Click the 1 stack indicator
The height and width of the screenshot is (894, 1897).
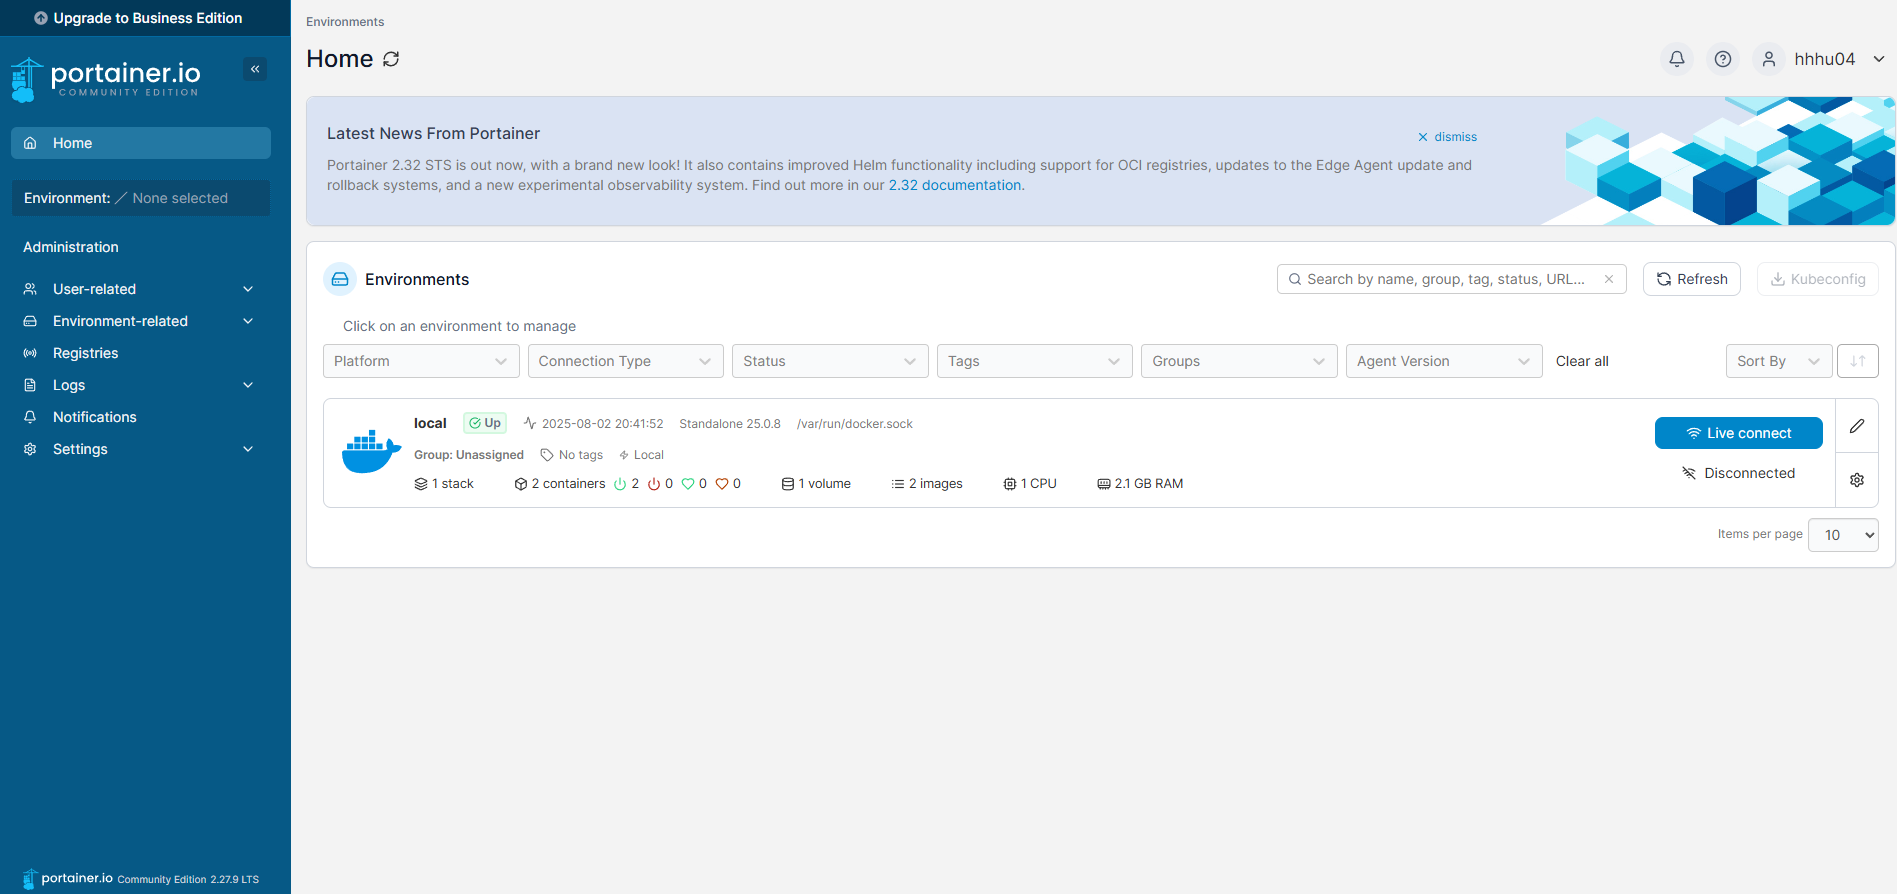[444, 484]
